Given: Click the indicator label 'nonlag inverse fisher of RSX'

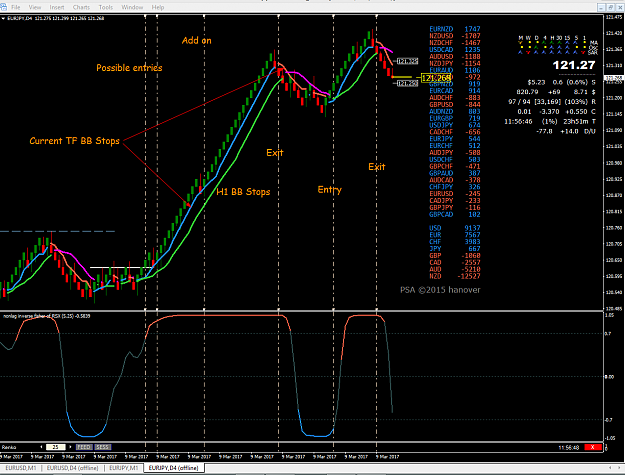Looking at the screenshot, I should (x=32, y=316).
